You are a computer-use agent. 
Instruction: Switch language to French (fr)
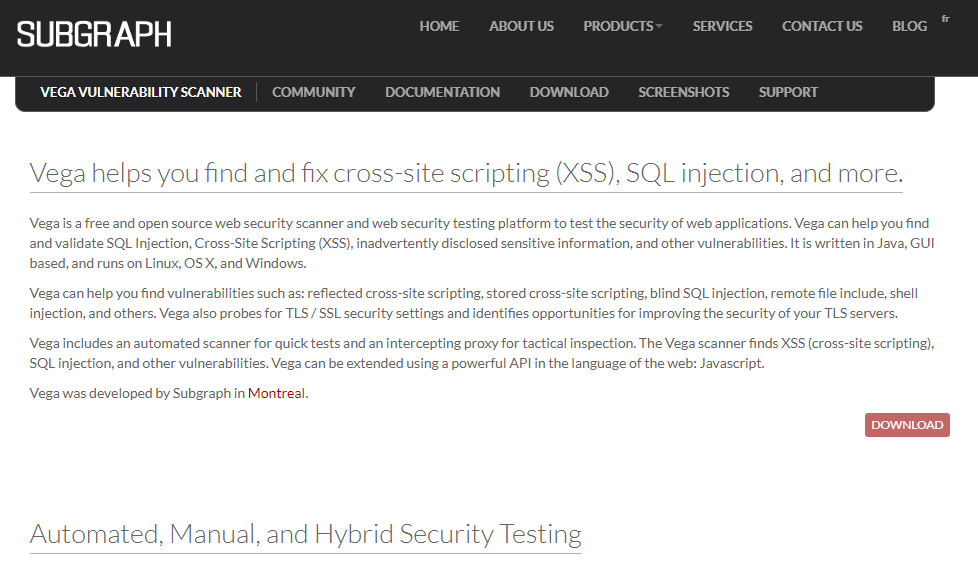946,19
